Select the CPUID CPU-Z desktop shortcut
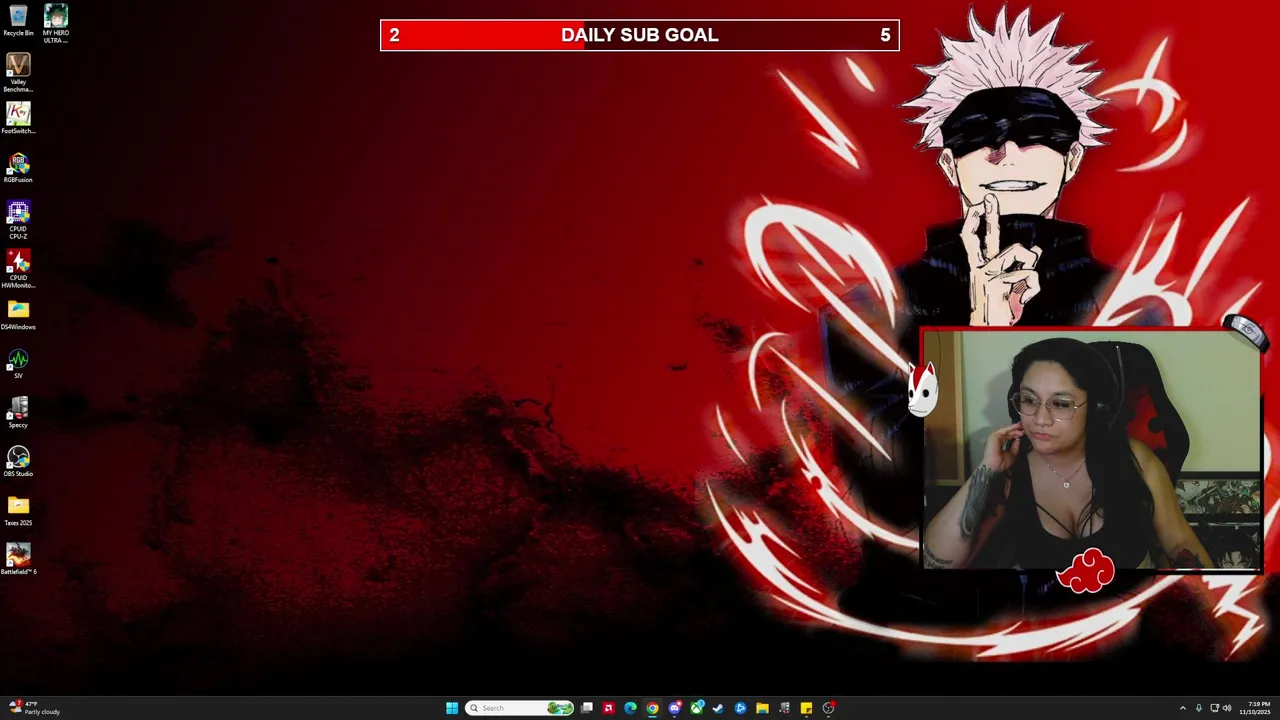1280x720 pixels. [18, 220]
